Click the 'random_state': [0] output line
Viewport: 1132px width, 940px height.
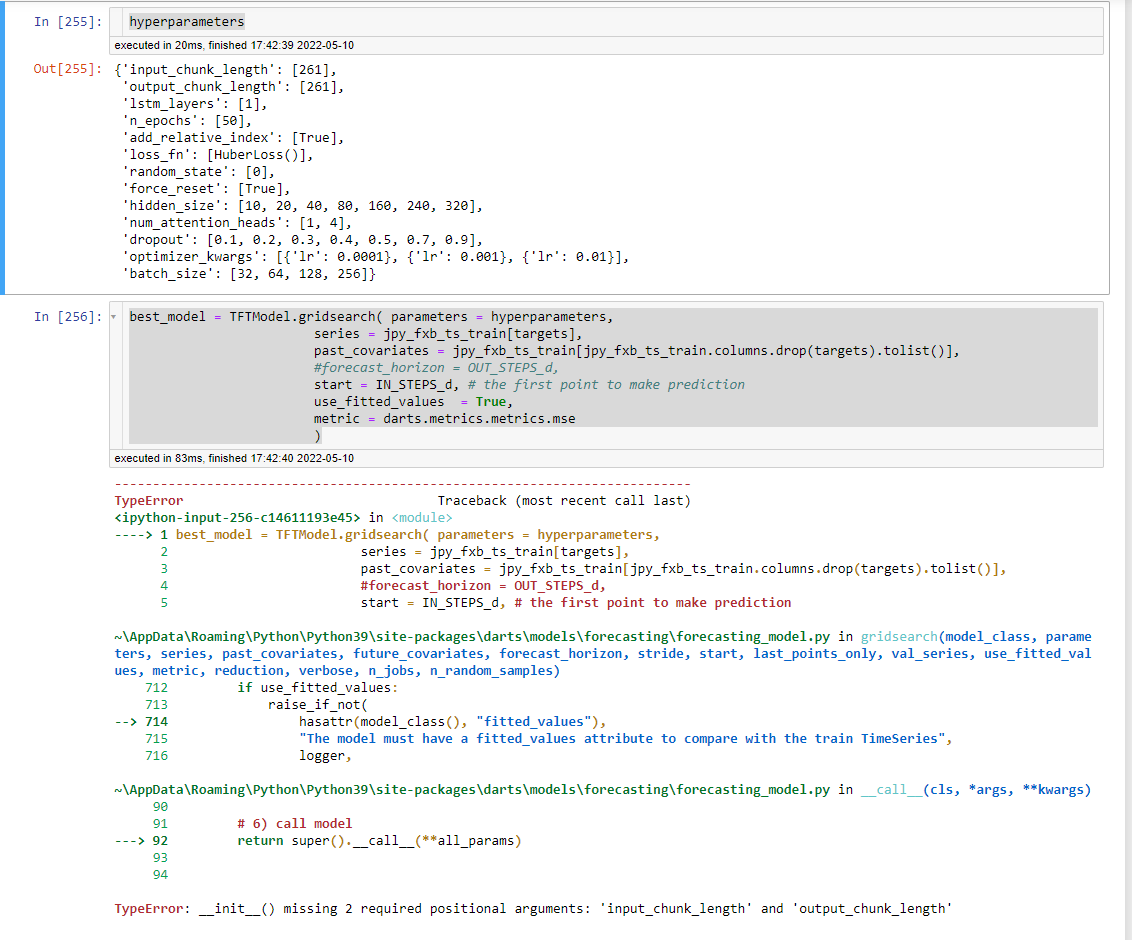pyautogui.click(x=198, y=172)
